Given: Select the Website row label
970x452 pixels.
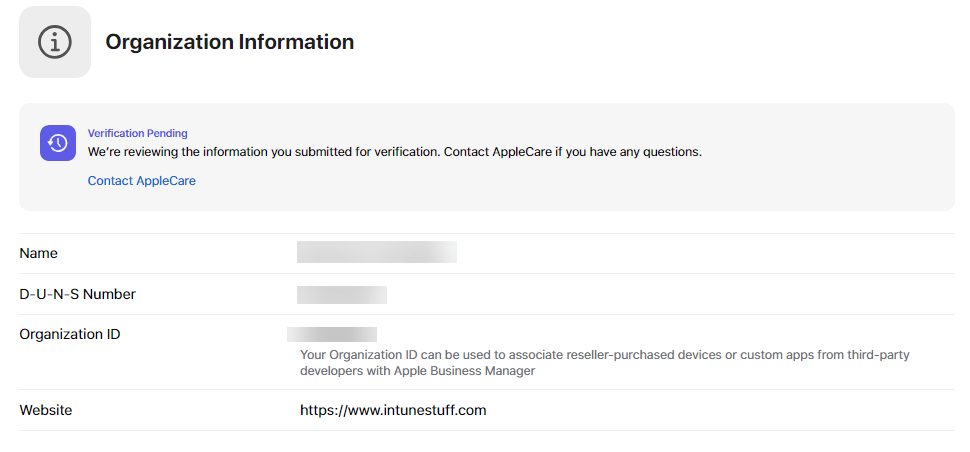Looking at the screenshot, I should pos(46,410).
